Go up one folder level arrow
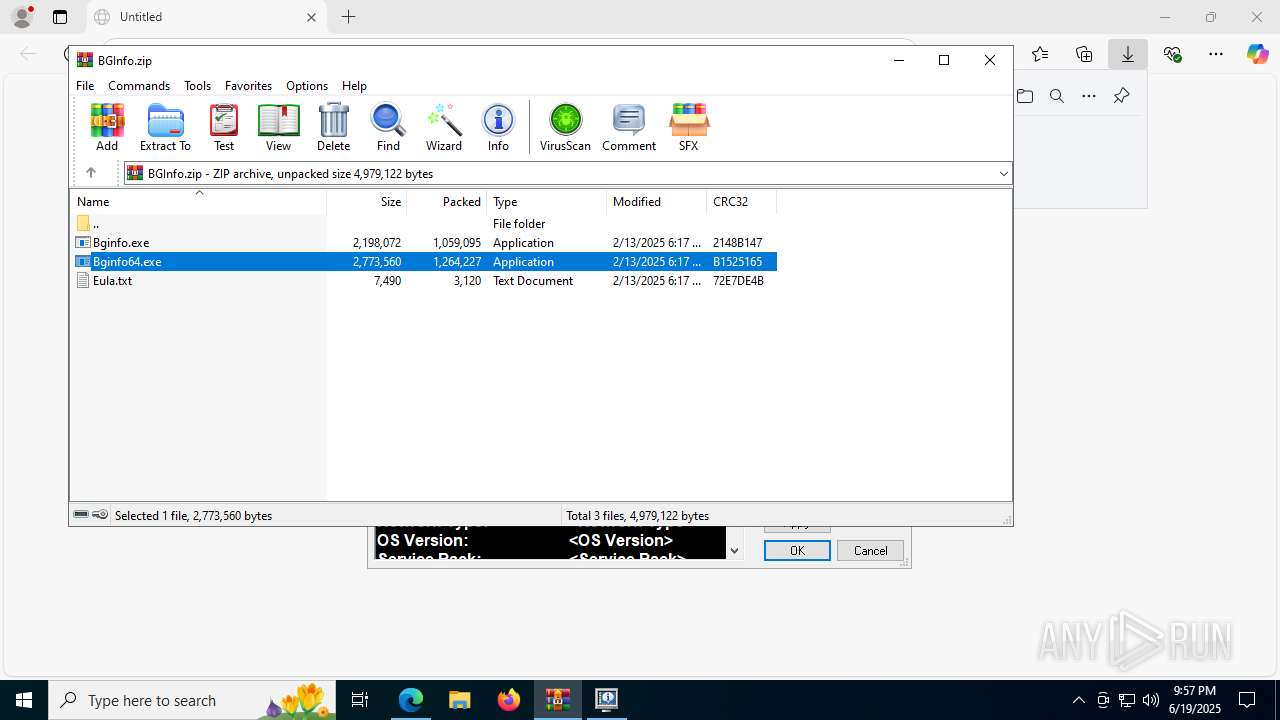Viewport: 1280px width, 720px height. [x=90, y=173]
